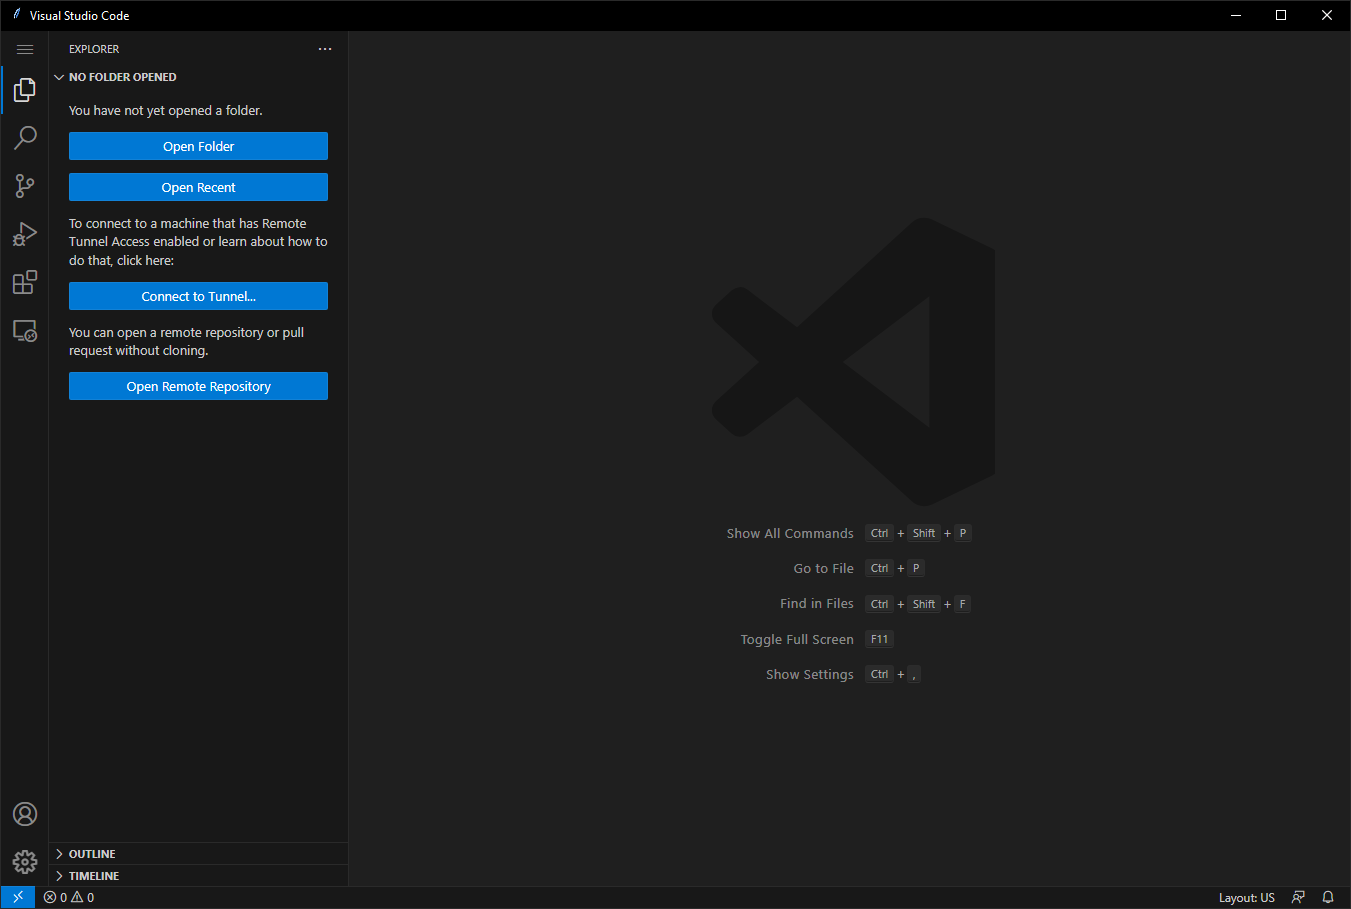Click the Open Folder button

point(198,146)
